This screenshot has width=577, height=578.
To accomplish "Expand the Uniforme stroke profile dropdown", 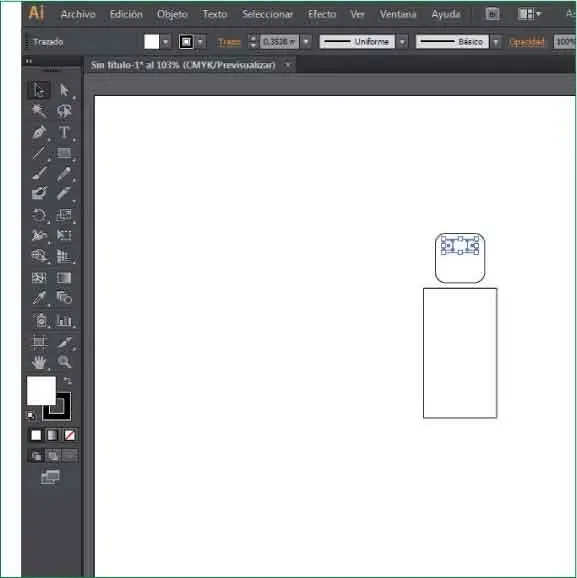I will coord(403,42).
